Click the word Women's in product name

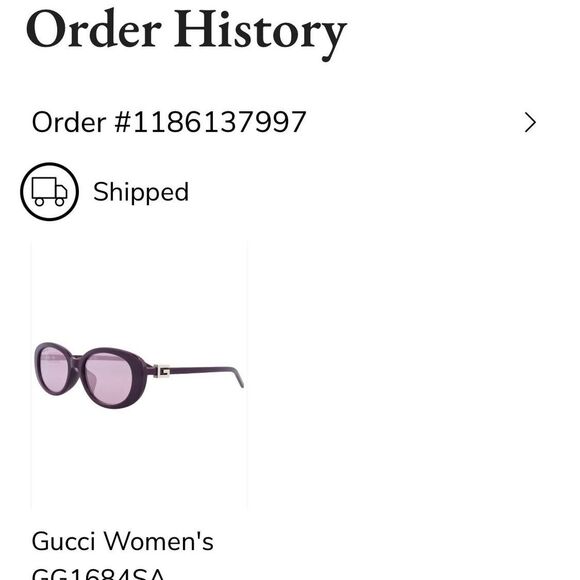[159, 541]
